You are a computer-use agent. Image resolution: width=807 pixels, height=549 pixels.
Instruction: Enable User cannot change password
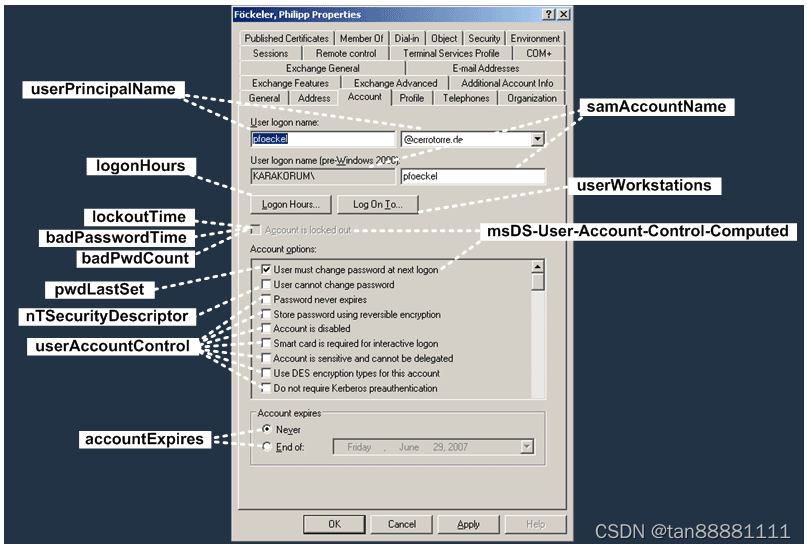tap(266, 284)
